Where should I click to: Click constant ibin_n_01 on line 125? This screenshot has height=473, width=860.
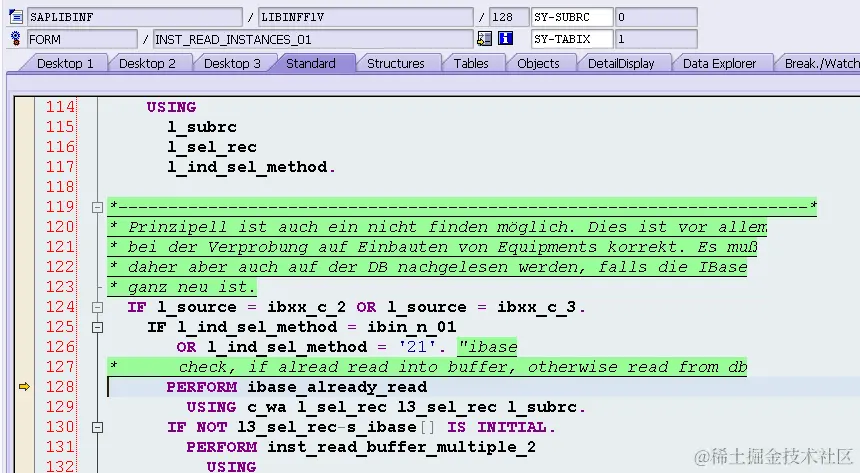[x=411, y=327]
